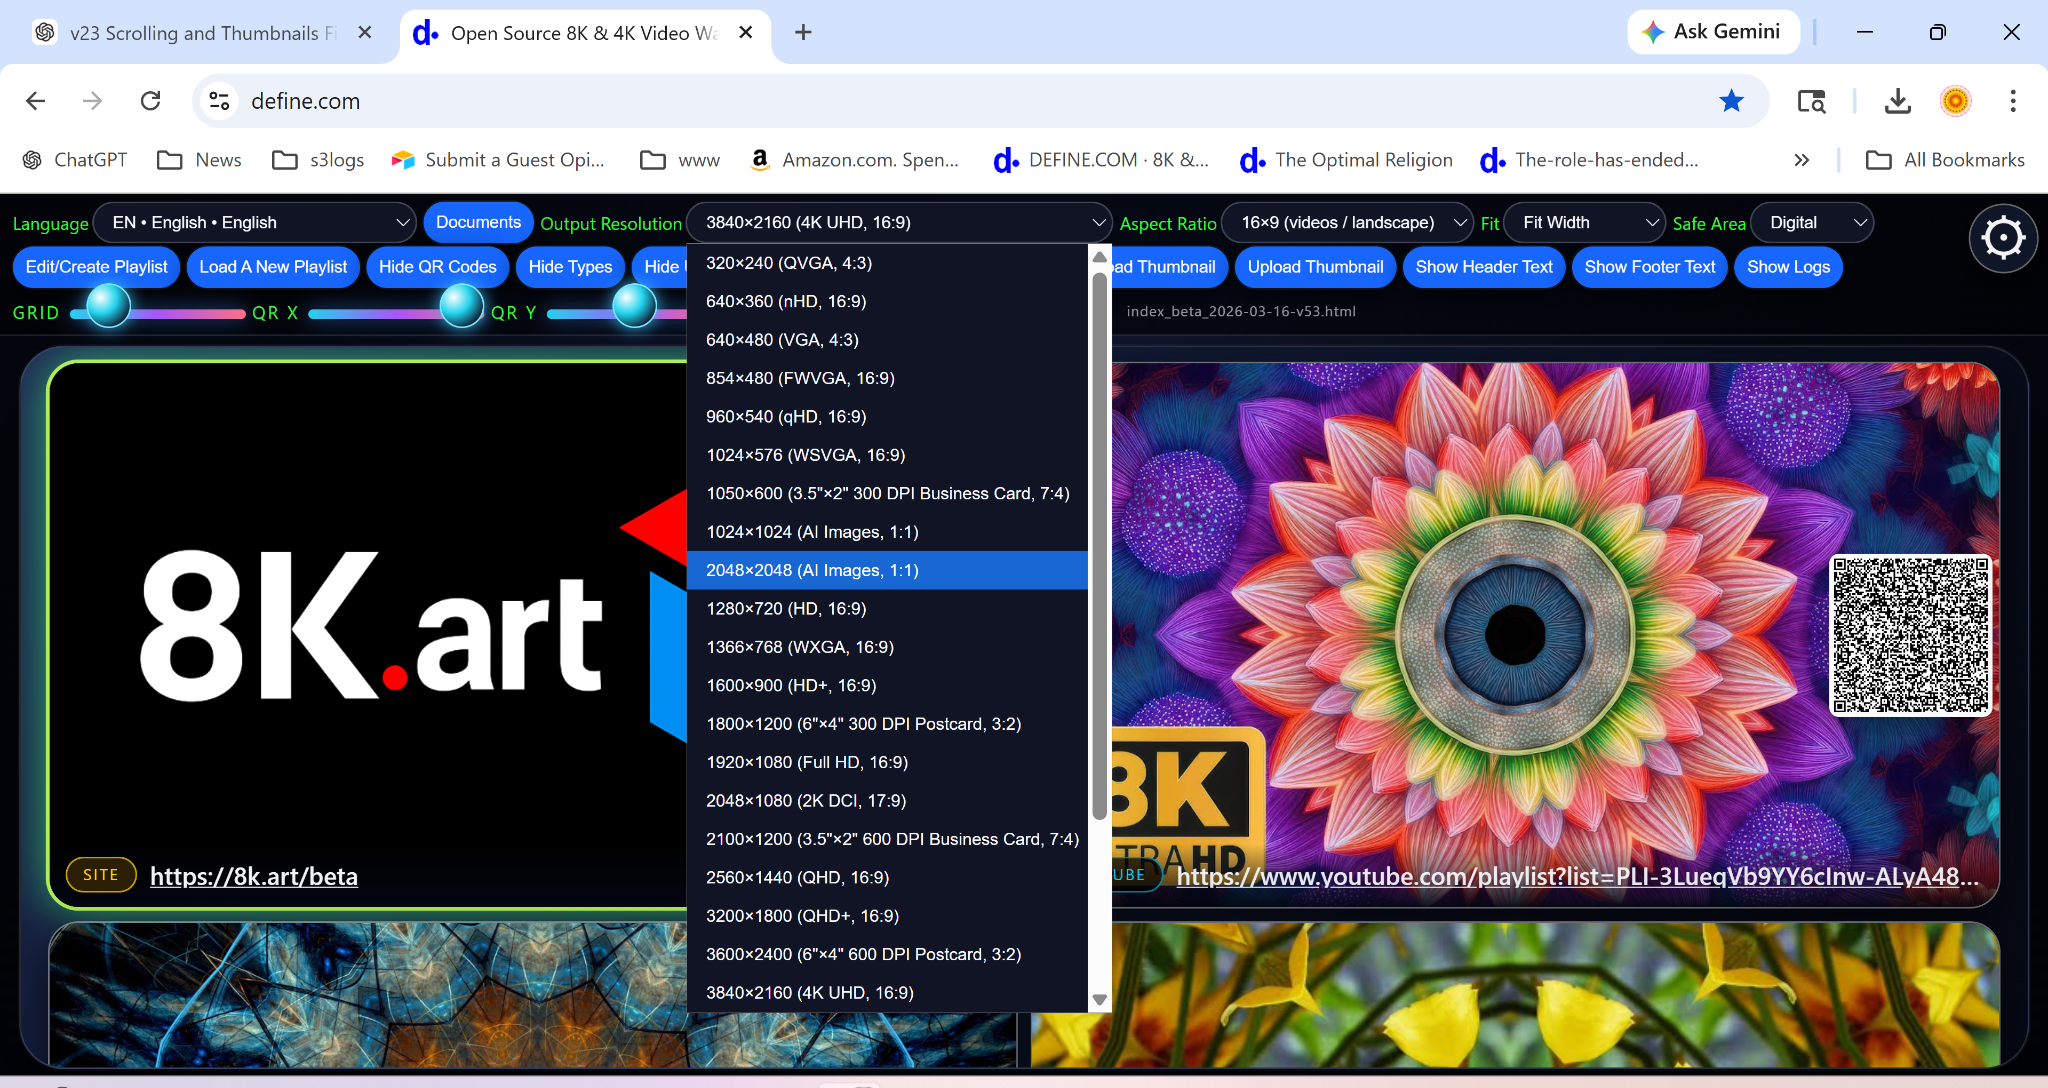Open the new tab plus button

tap(803, 33)
